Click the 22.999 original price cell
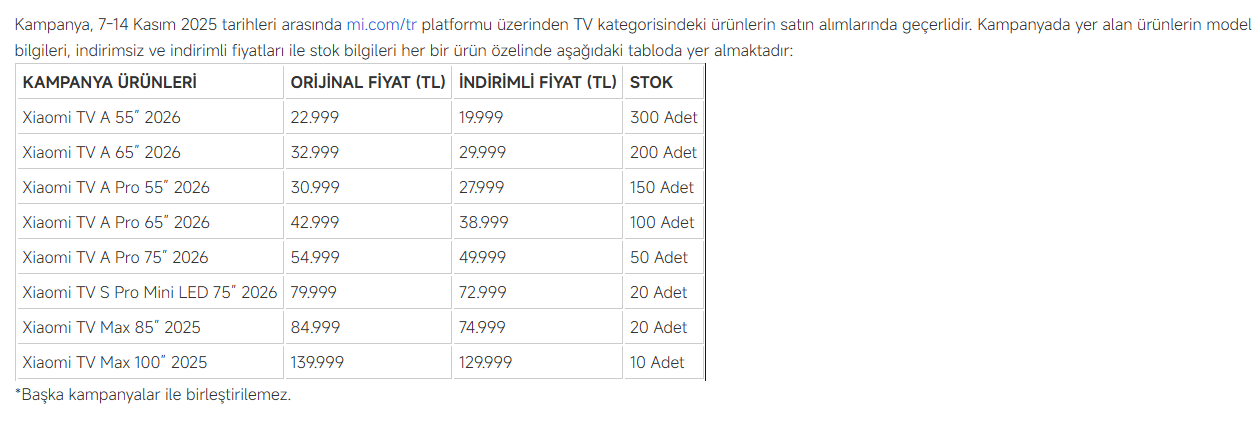This screenshot has height=437, width=1260. 314,117
